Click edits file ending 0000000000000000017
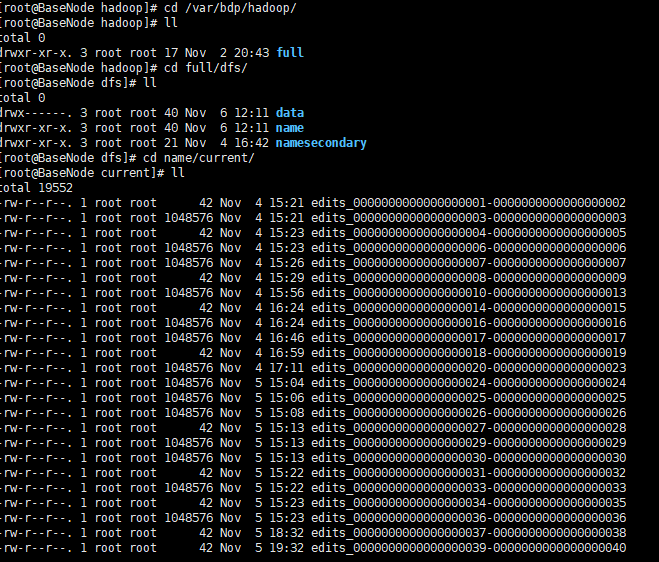This screenshot has height=562, width=659. coord(469,338)
